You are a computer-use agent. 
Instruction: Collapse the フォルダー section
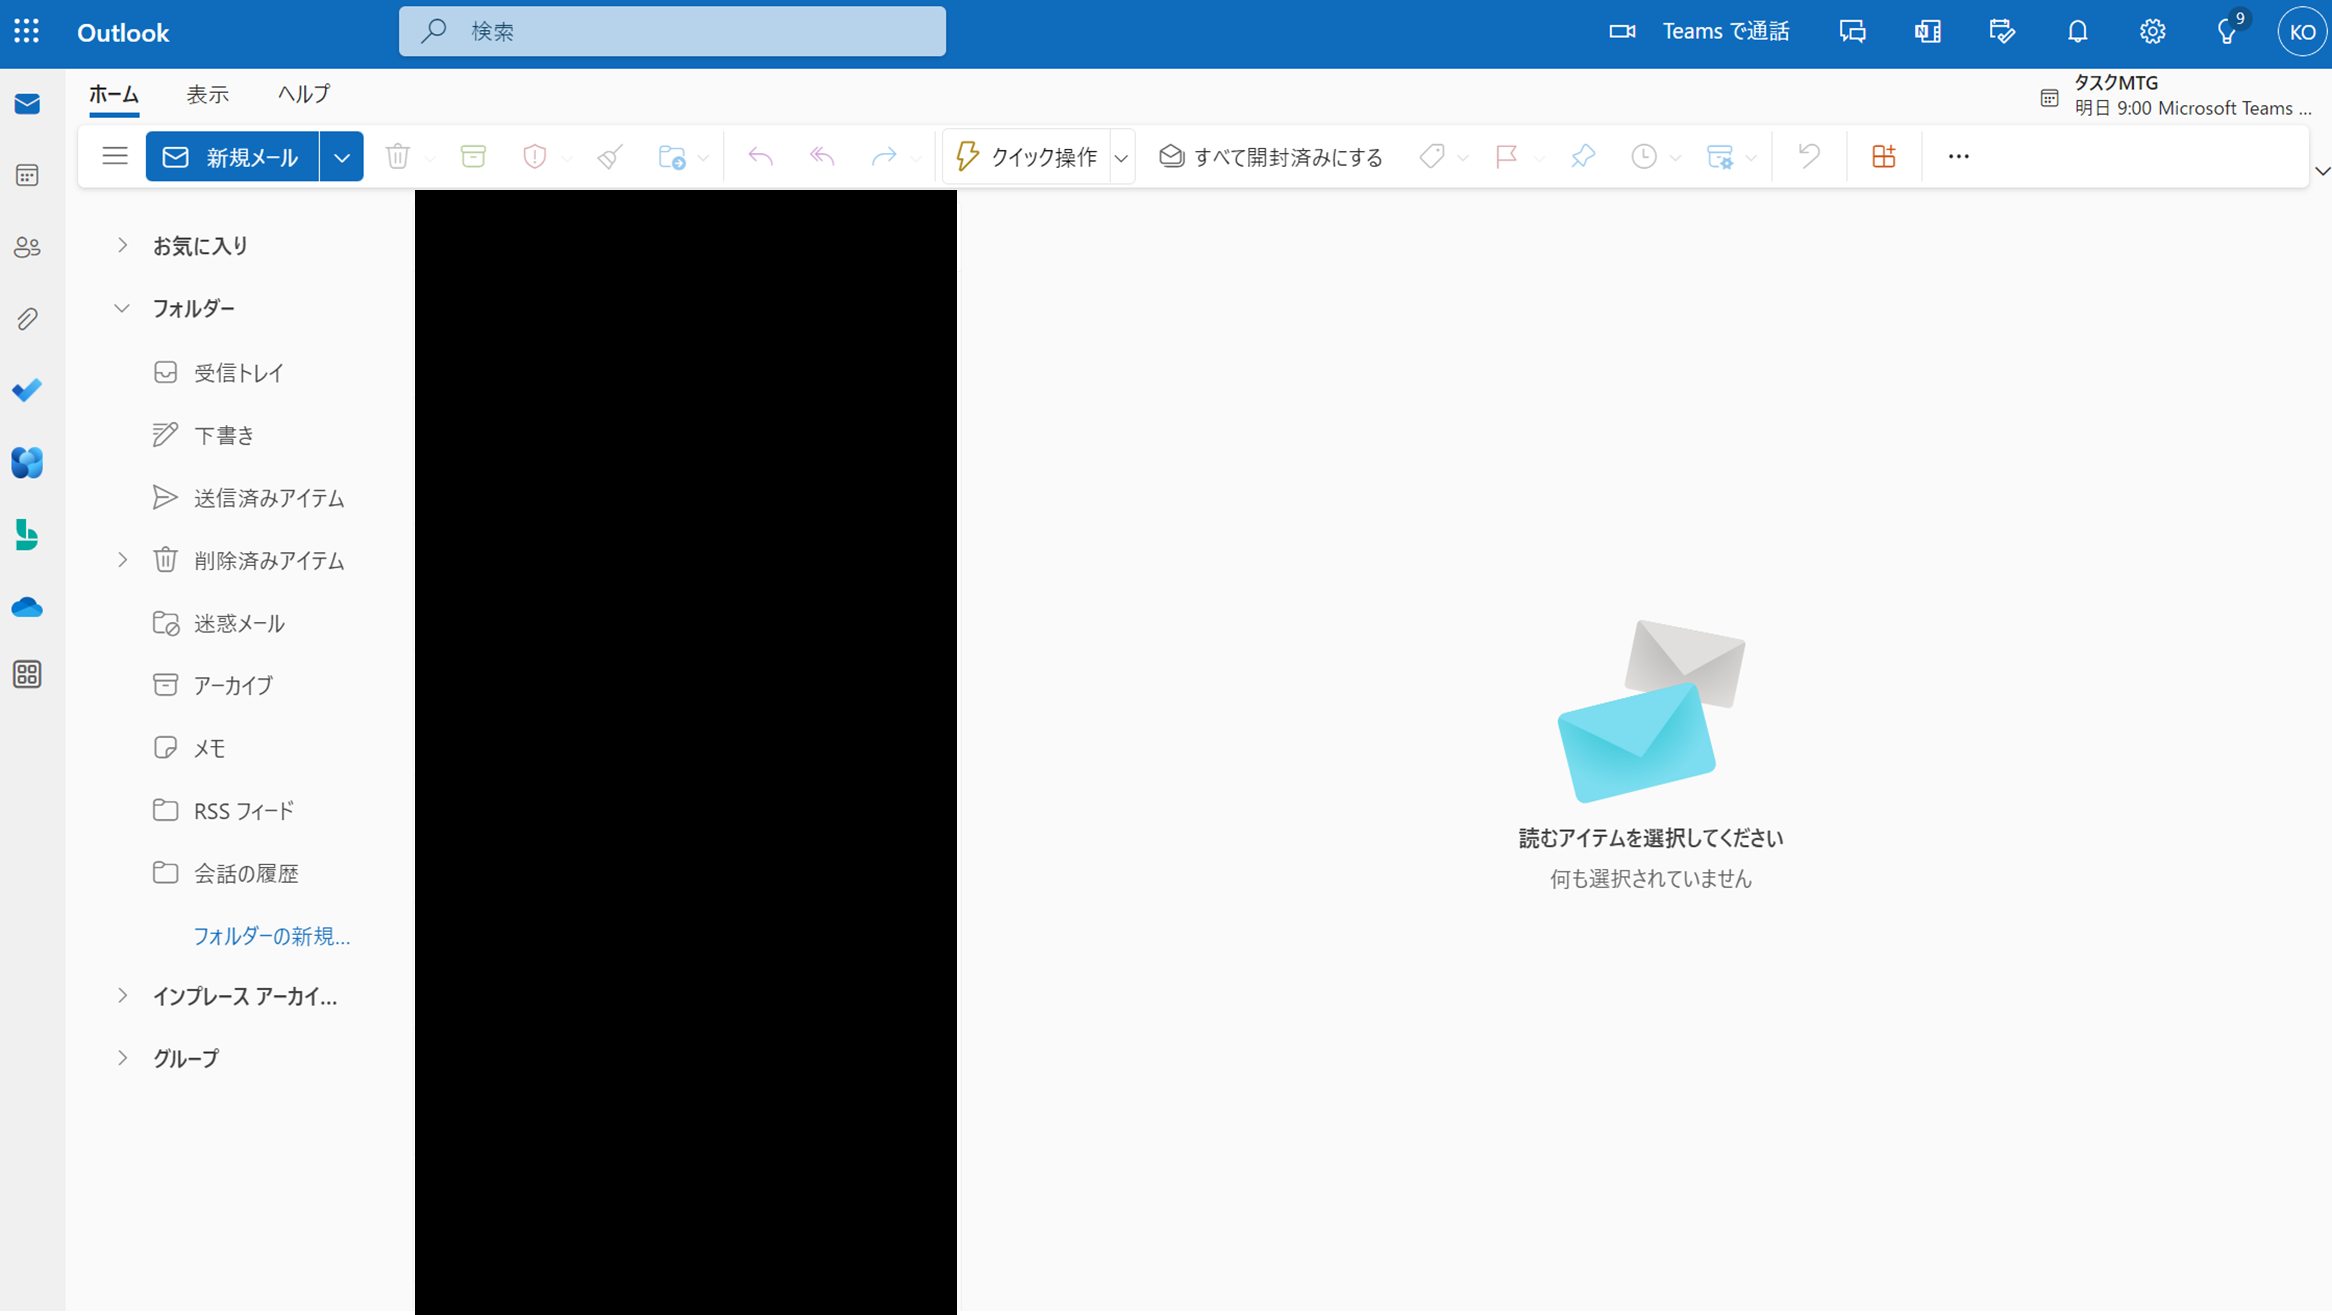(122, 308)
